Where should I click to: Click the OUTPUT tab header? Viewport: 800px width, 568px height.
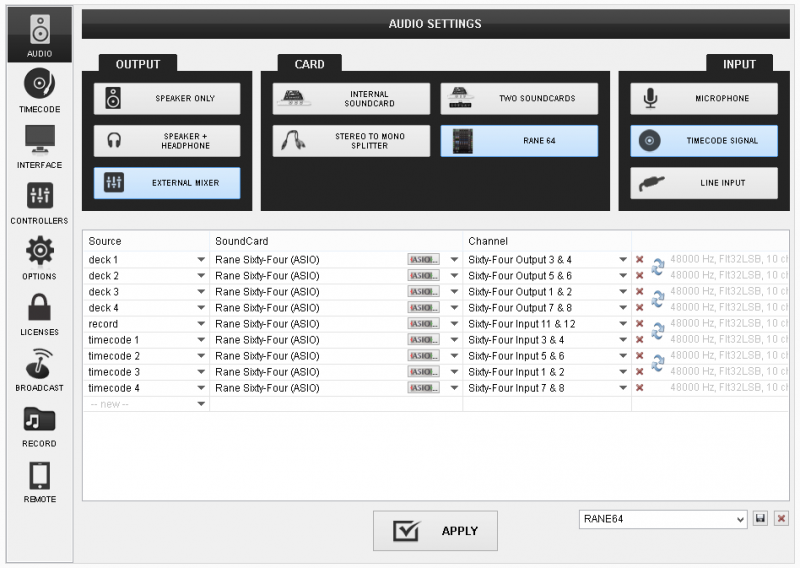click(138, 64)
